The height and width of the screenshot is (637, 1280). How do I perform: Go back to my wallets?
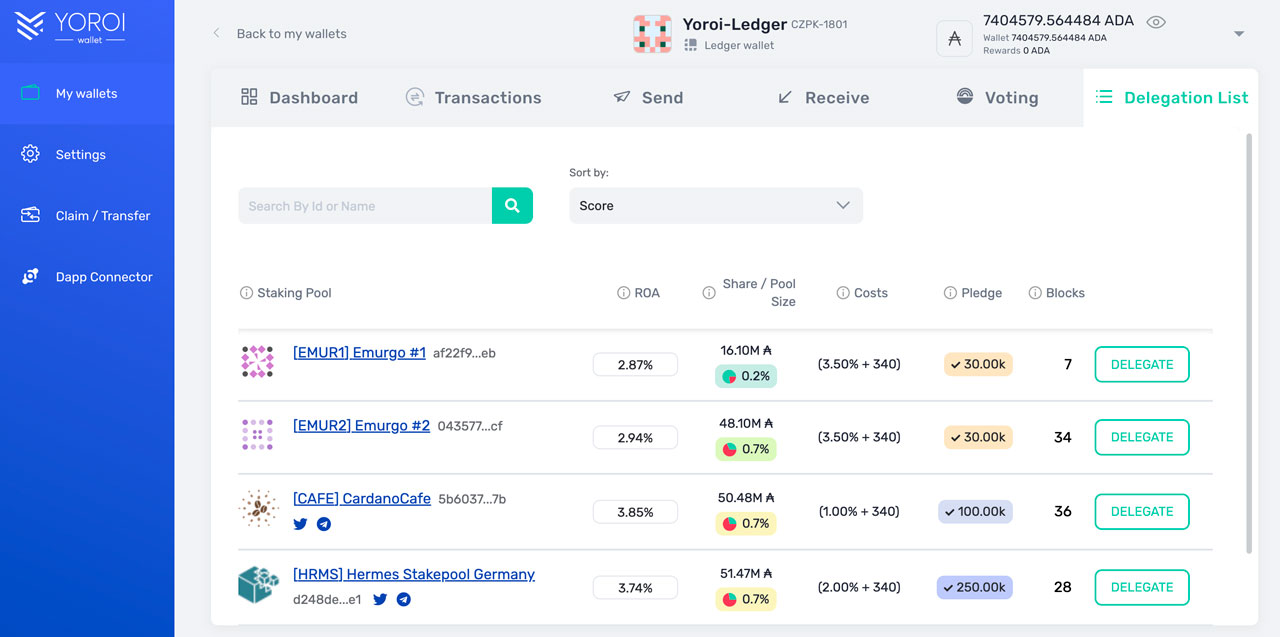click(280, 33)
